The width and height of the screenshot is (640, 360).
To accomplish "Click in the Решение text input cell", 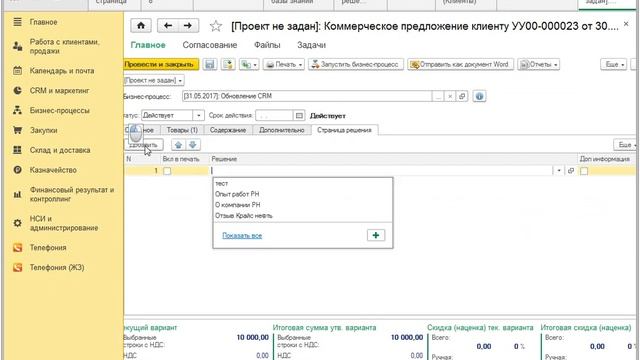I will point(381,171).
